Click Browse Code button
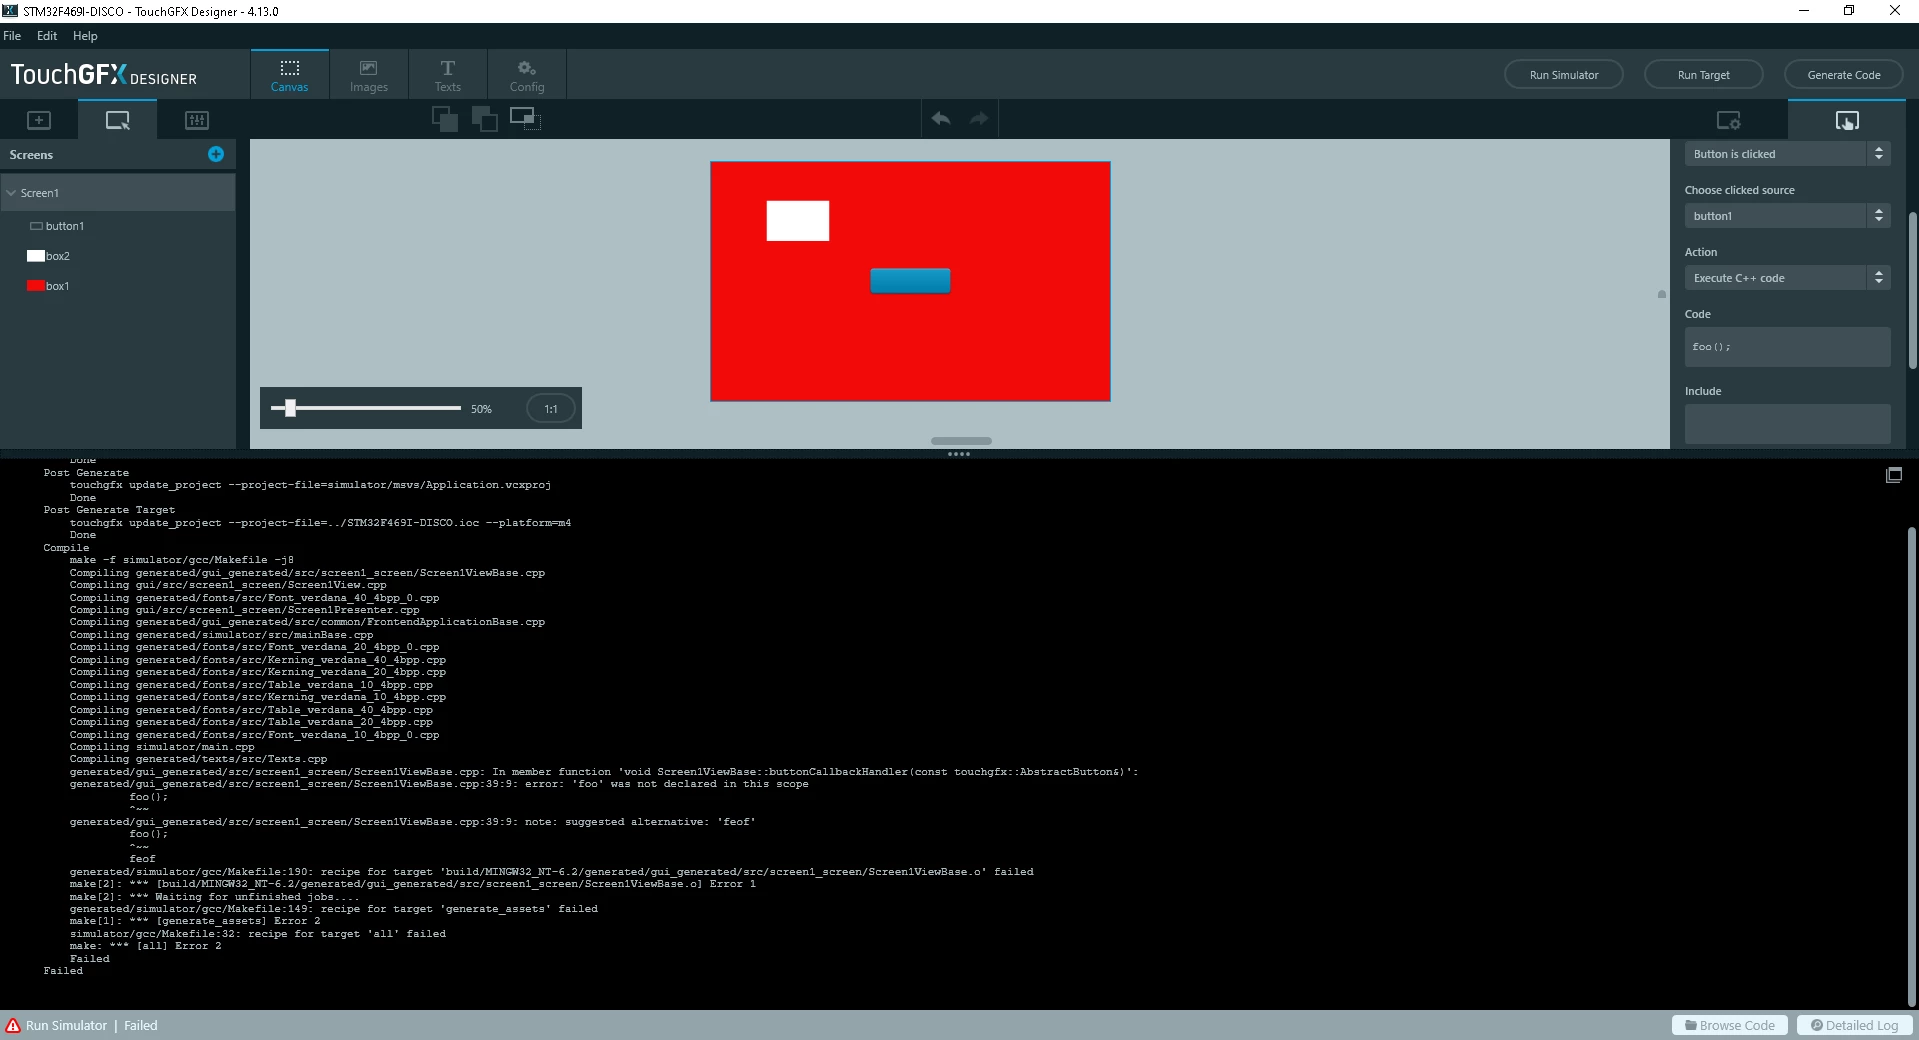The image size is (1919, 1040). pos(1729,1025)
